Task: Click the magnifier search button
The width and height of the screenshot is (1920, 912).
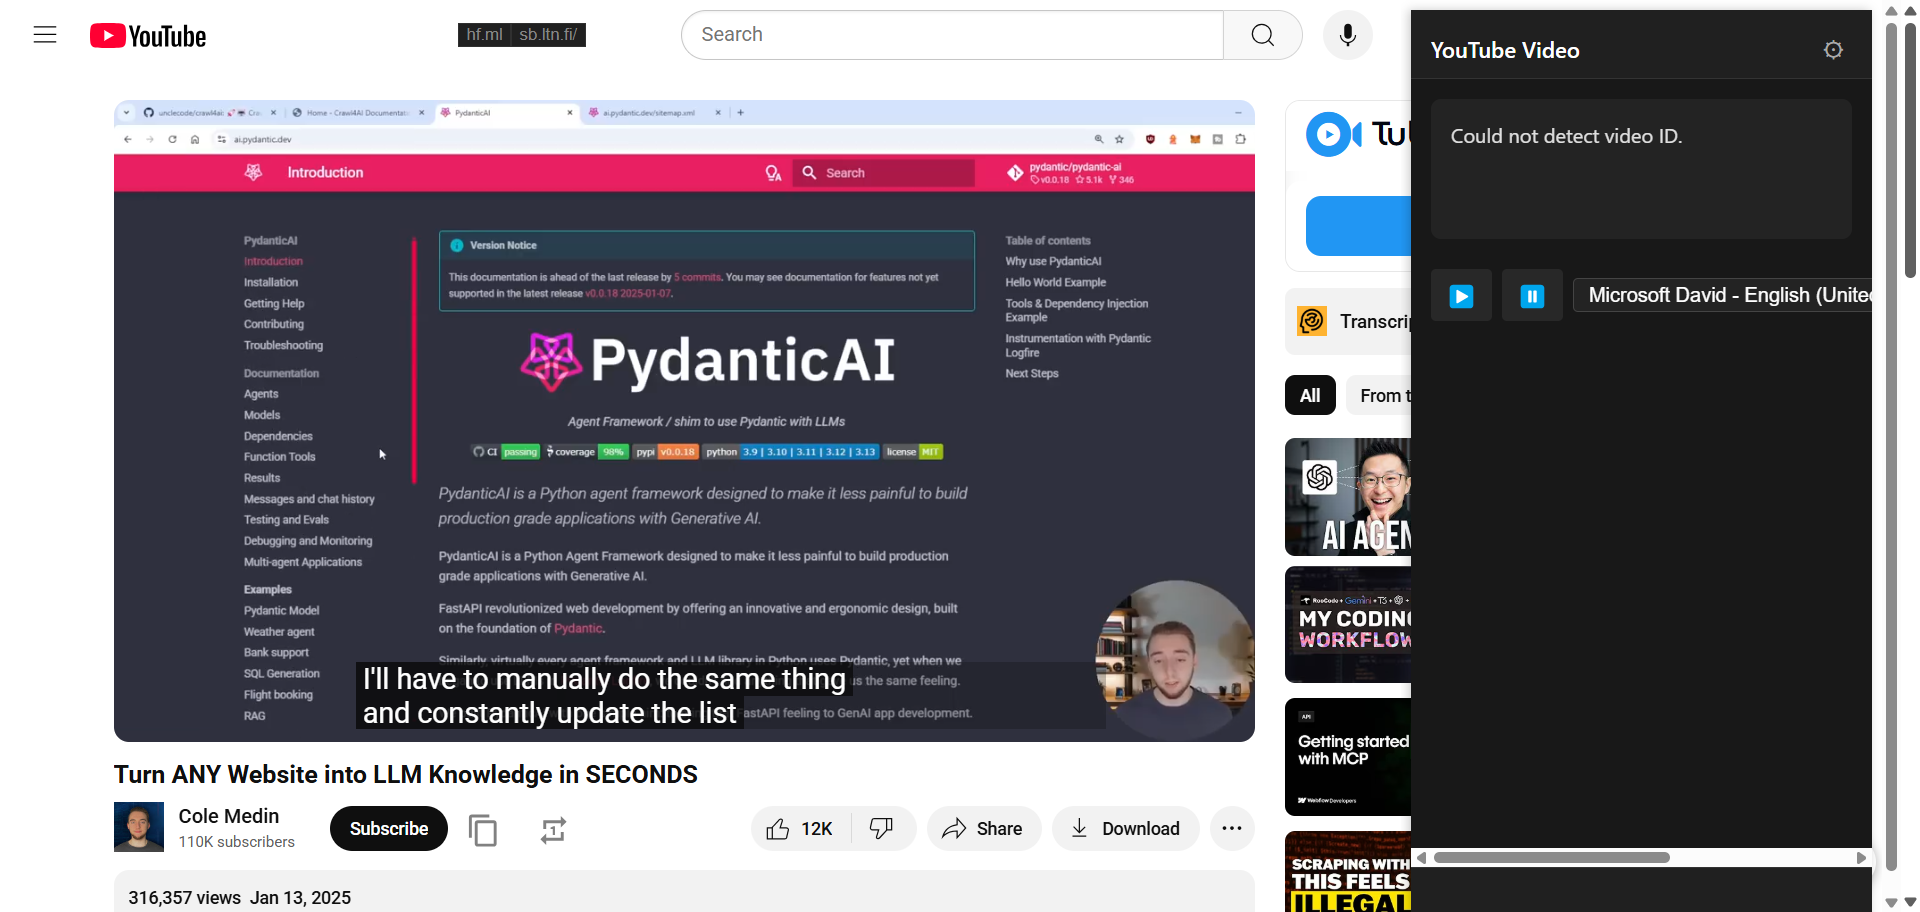Action: pyautogui.click(x=1262, y=35)
